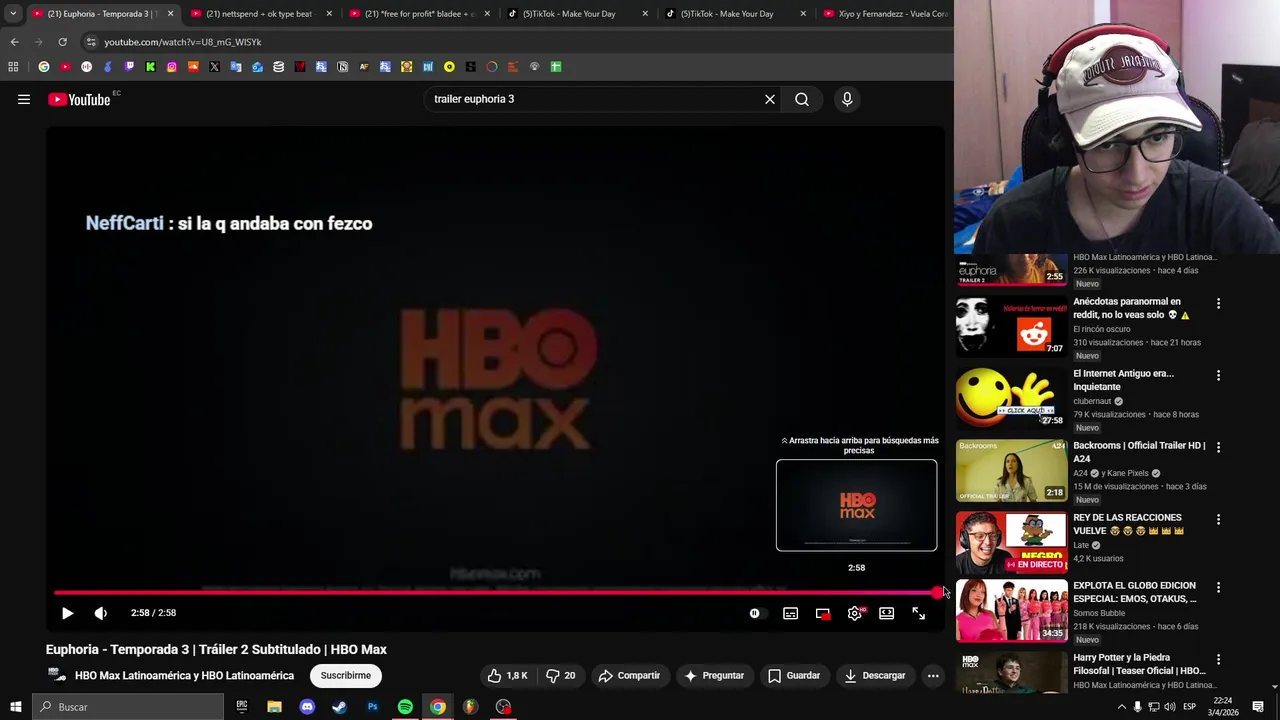The image size is (1280, 720).
Task: Open the YouTube hamburger guide menu
Action: (x=24, y=99)
